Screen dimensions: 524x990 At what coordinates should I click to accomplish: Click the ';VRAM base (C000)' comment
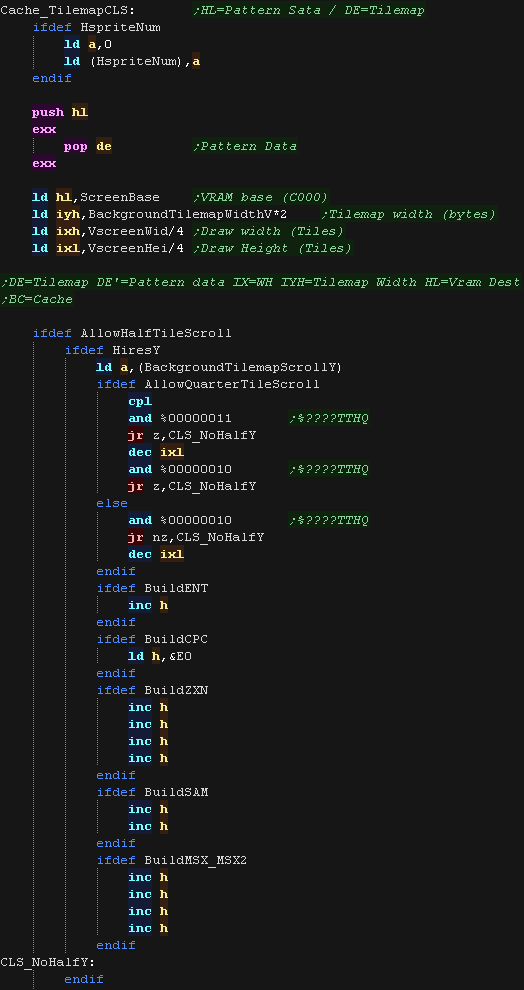(261, 198)
